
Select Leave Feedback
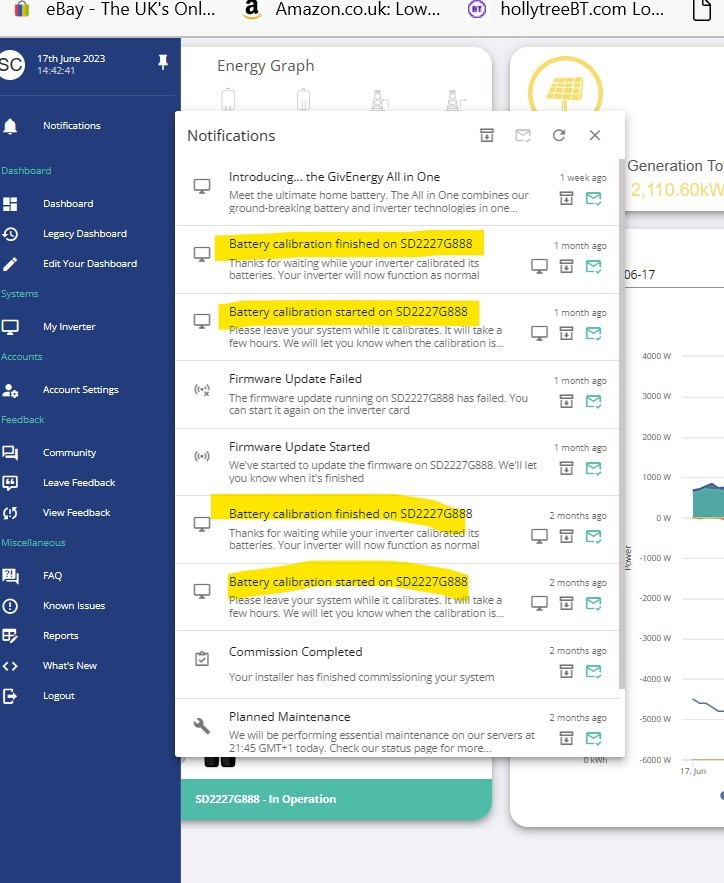79,483
